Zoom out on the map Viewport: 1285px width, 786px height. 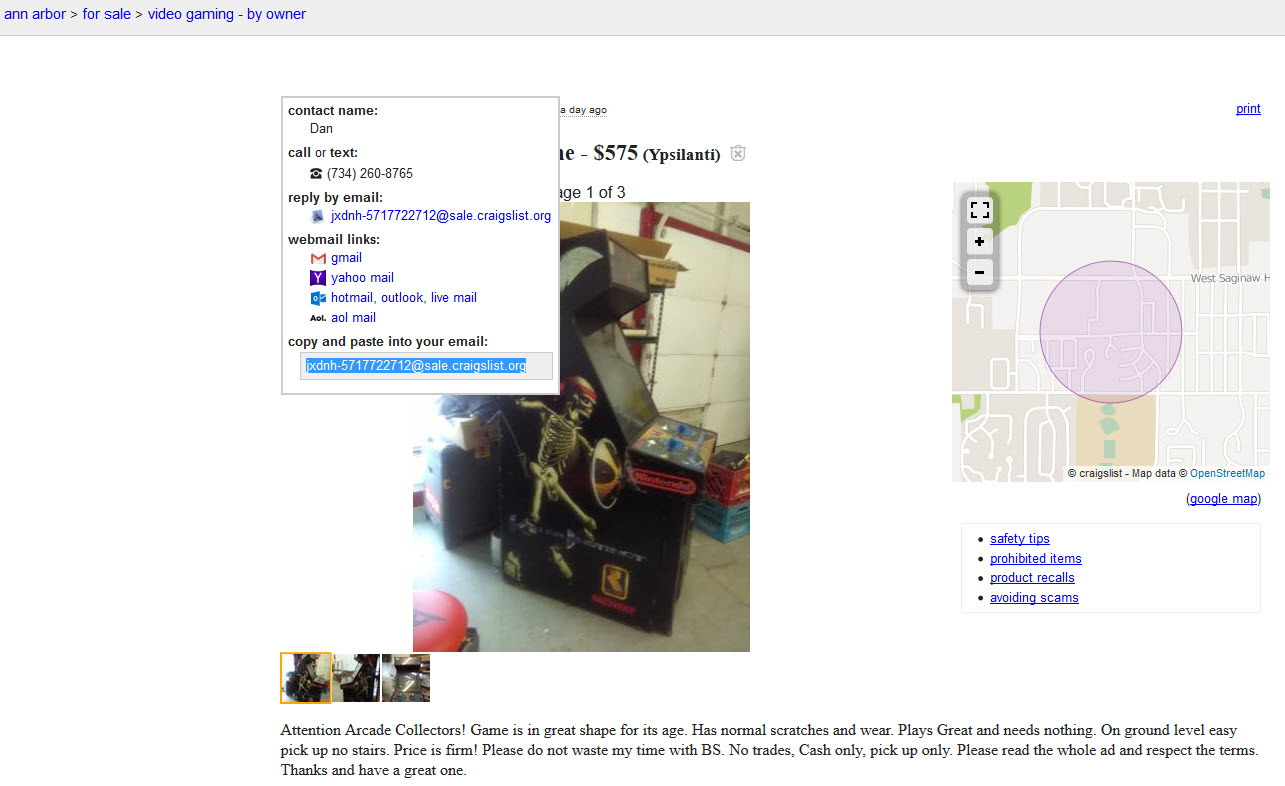[980, 272]
